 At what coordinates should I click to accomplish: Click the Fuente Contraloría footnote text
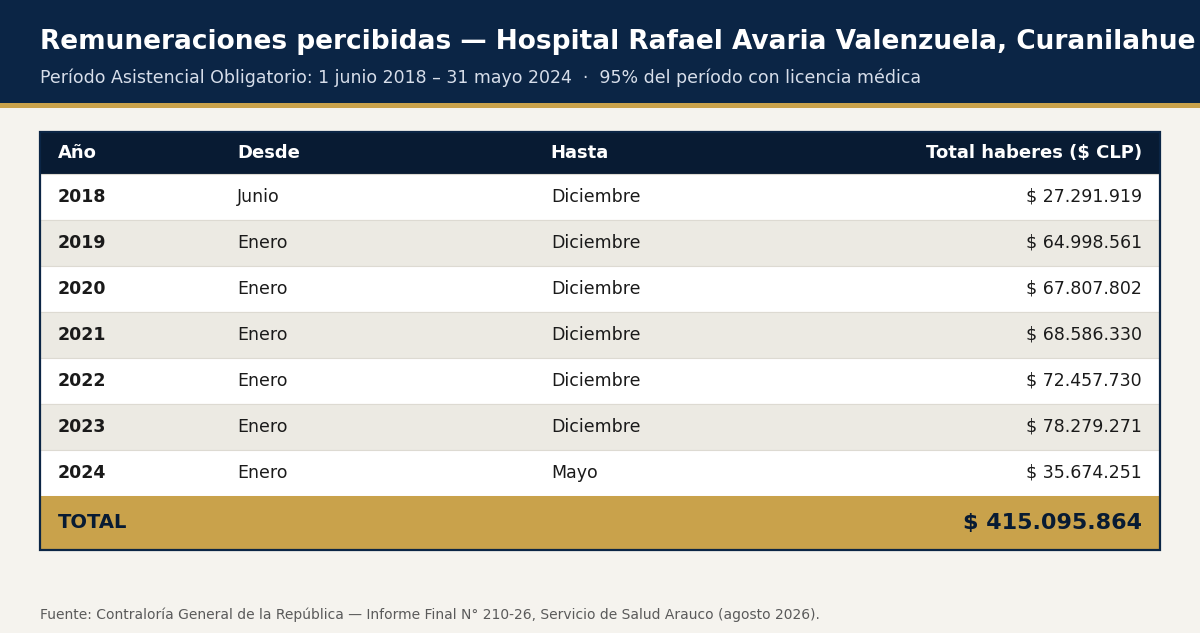point(430,615)
